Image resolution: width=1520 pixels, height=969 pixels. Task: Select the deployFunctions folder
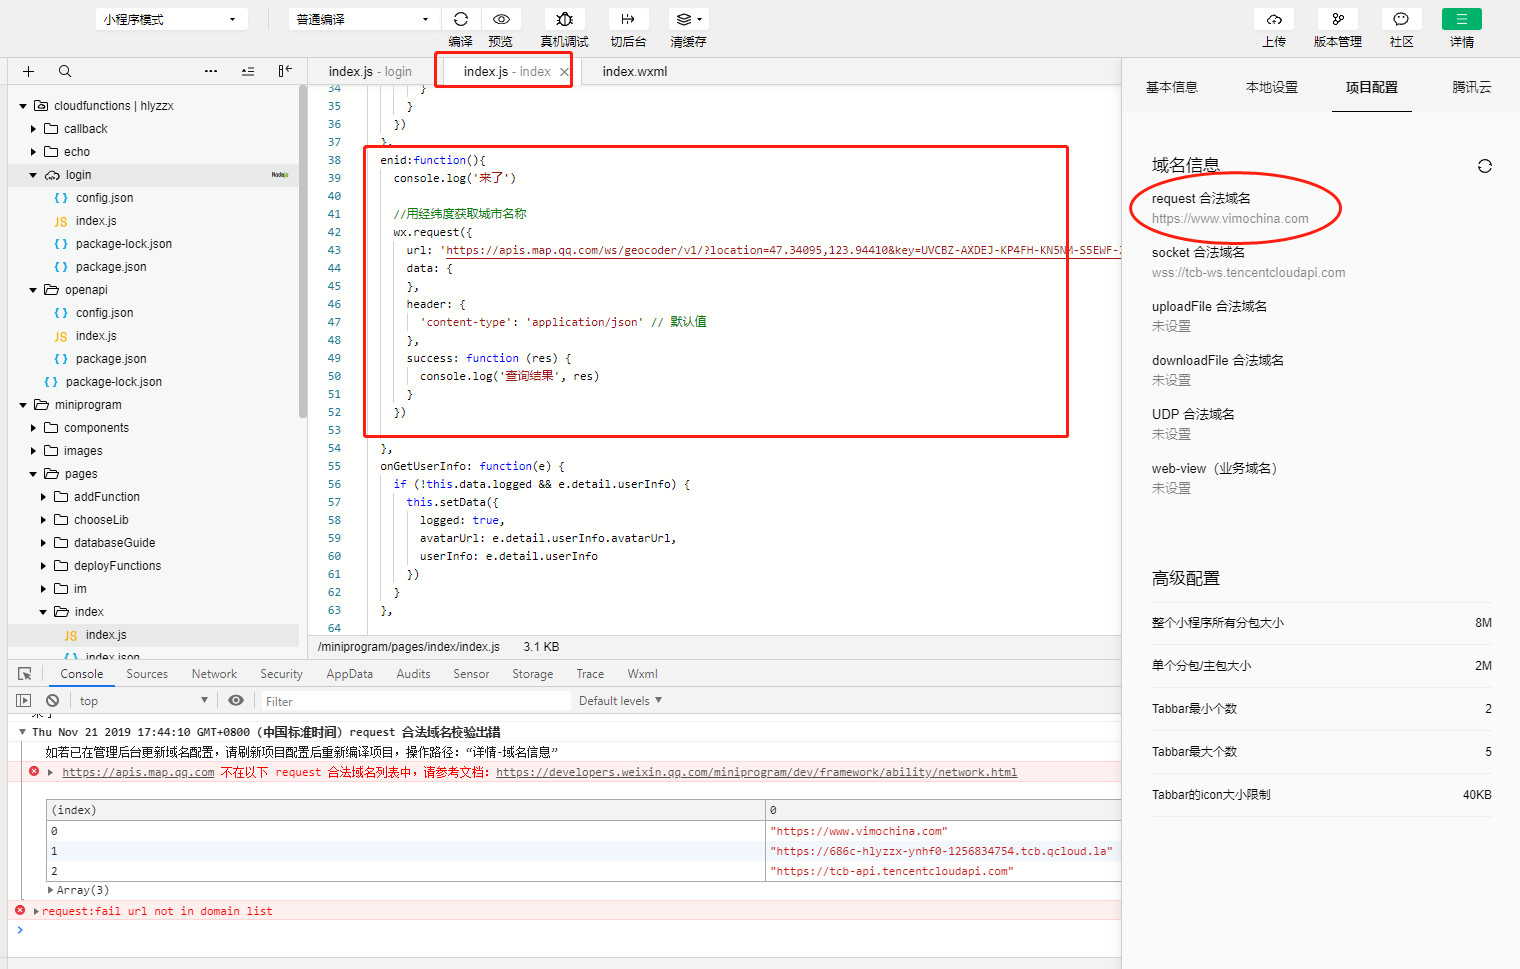point(117,566)
